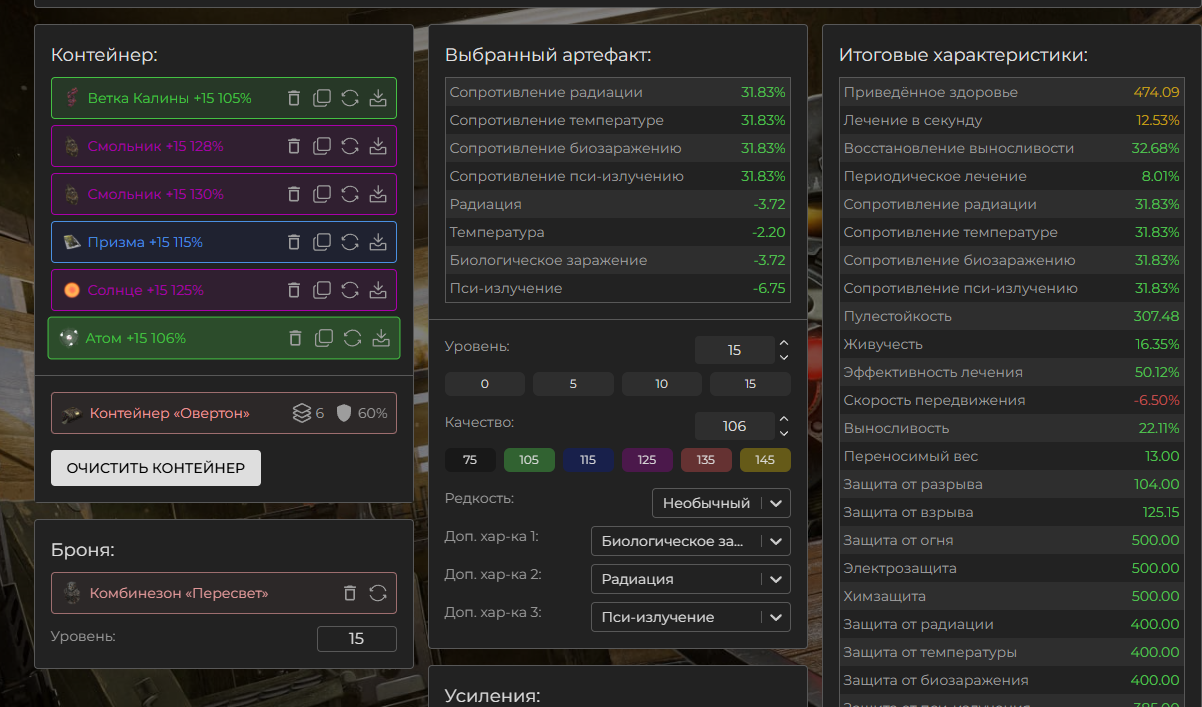Save the Атом +15 106% artifact
The width and height of the screenshot is (1202, 707).
381,338
